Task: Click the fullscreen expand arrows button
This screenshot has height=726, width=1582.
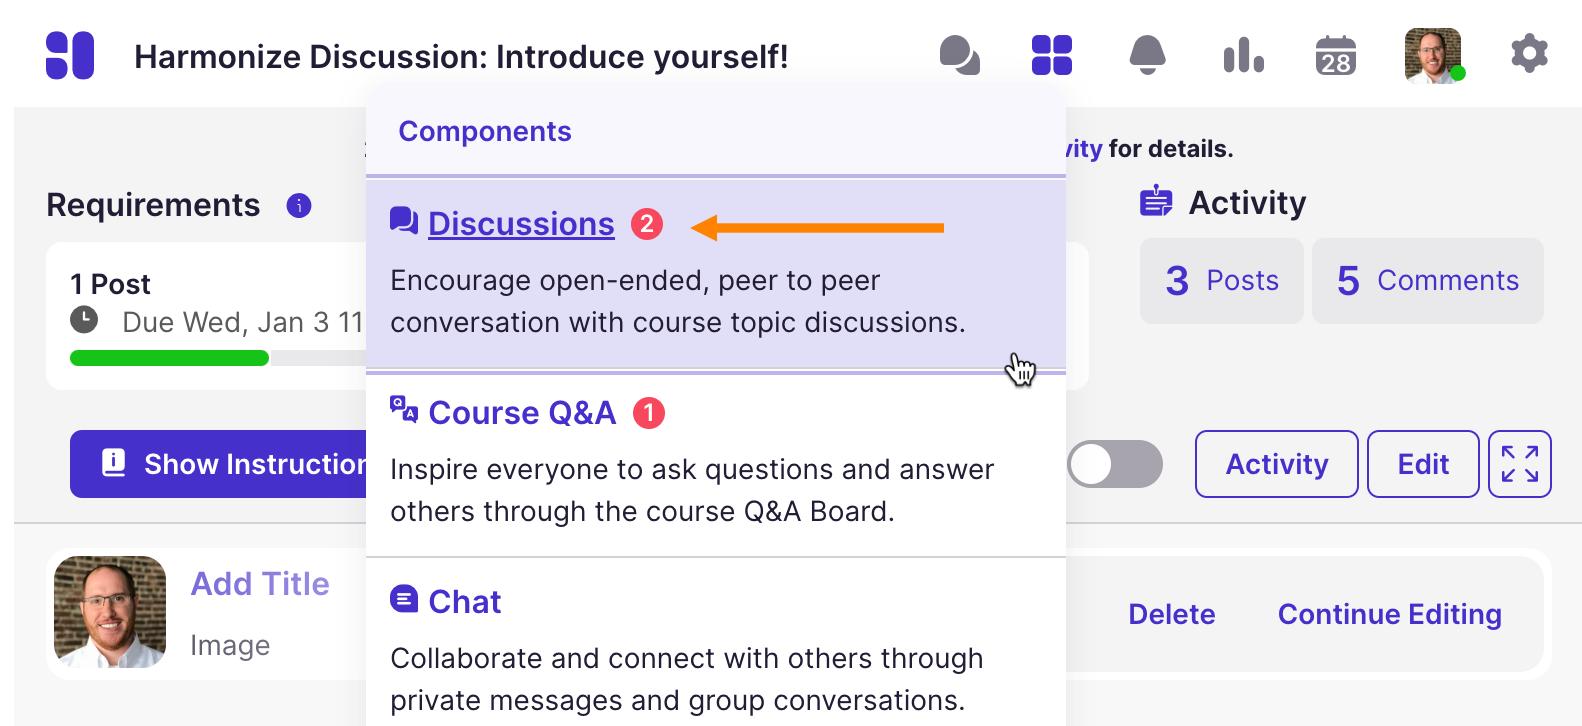Action: (x=1520, y=464)
